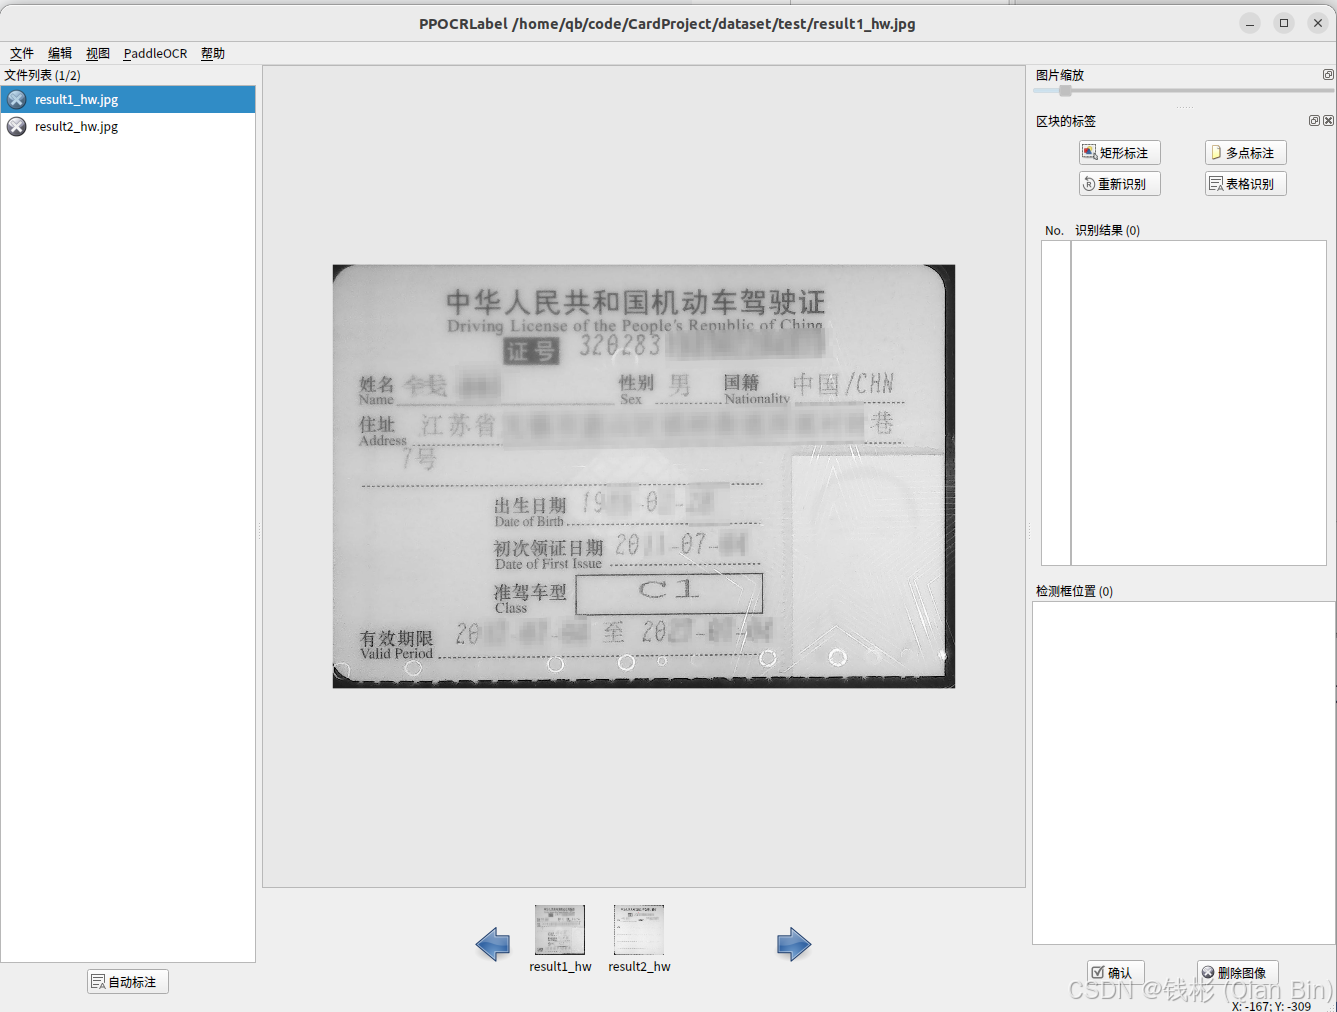Adjust the 图片缩放 zoom slider

[x=1063, y=90]
